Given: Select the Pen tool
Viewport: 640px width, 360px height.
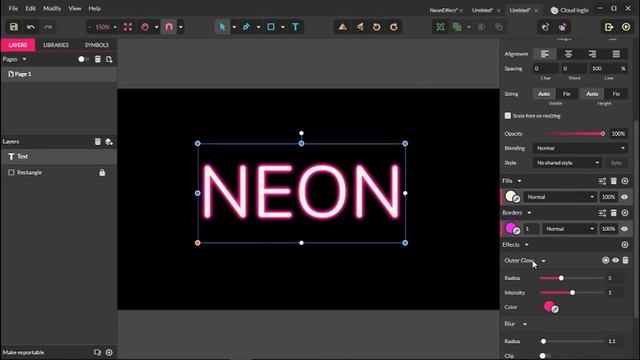Looking at the screenshot, I should tap(246, 27).
